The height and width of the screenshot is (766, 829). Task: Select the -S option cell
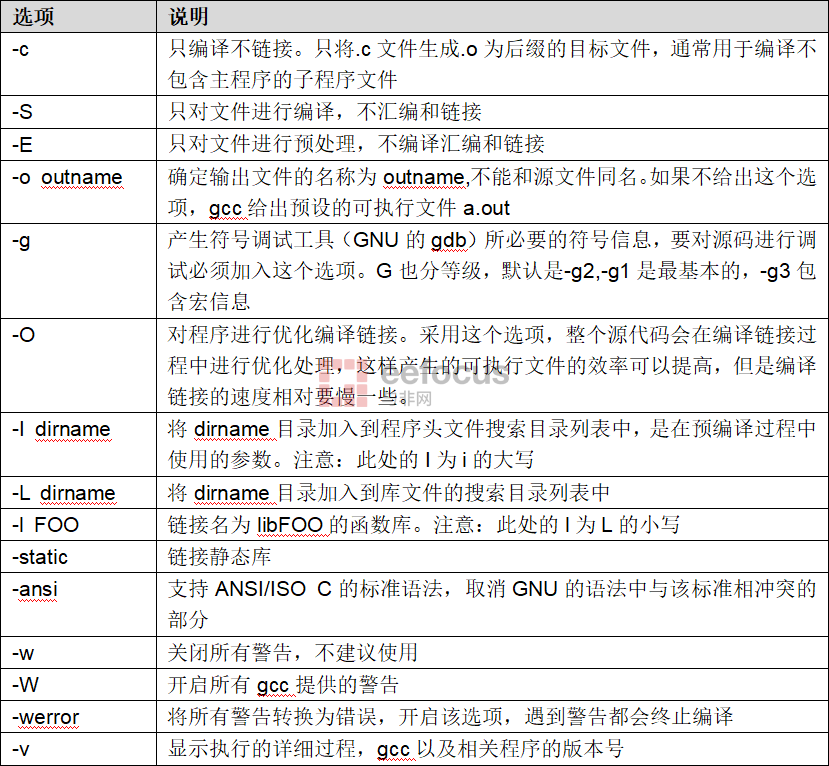[x=78, y=112]
